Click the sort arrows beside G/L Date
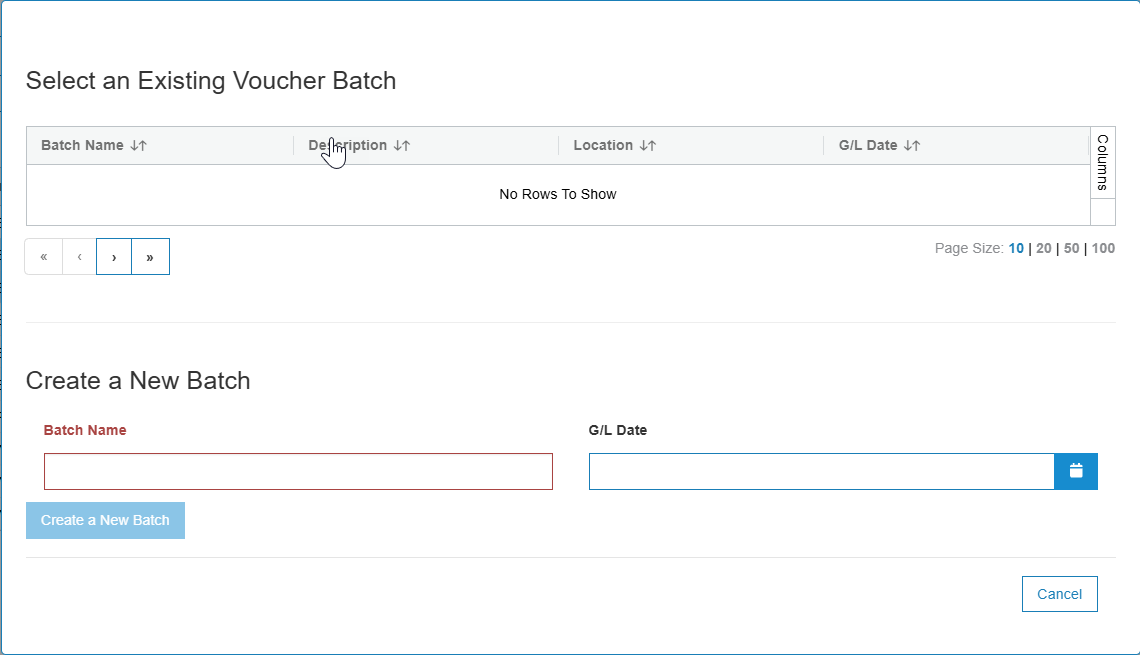This screenshot has width=1140, height=655. (911, 145)
